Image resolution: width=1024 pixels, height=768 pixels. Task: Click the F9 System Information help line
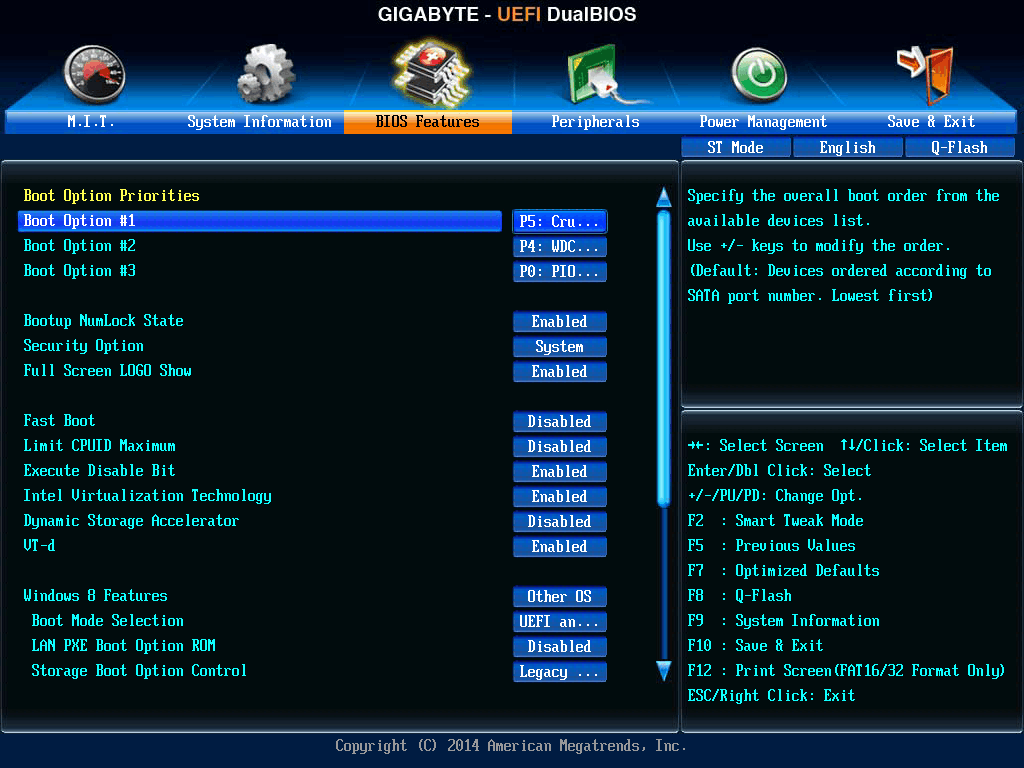pos(783,620)
